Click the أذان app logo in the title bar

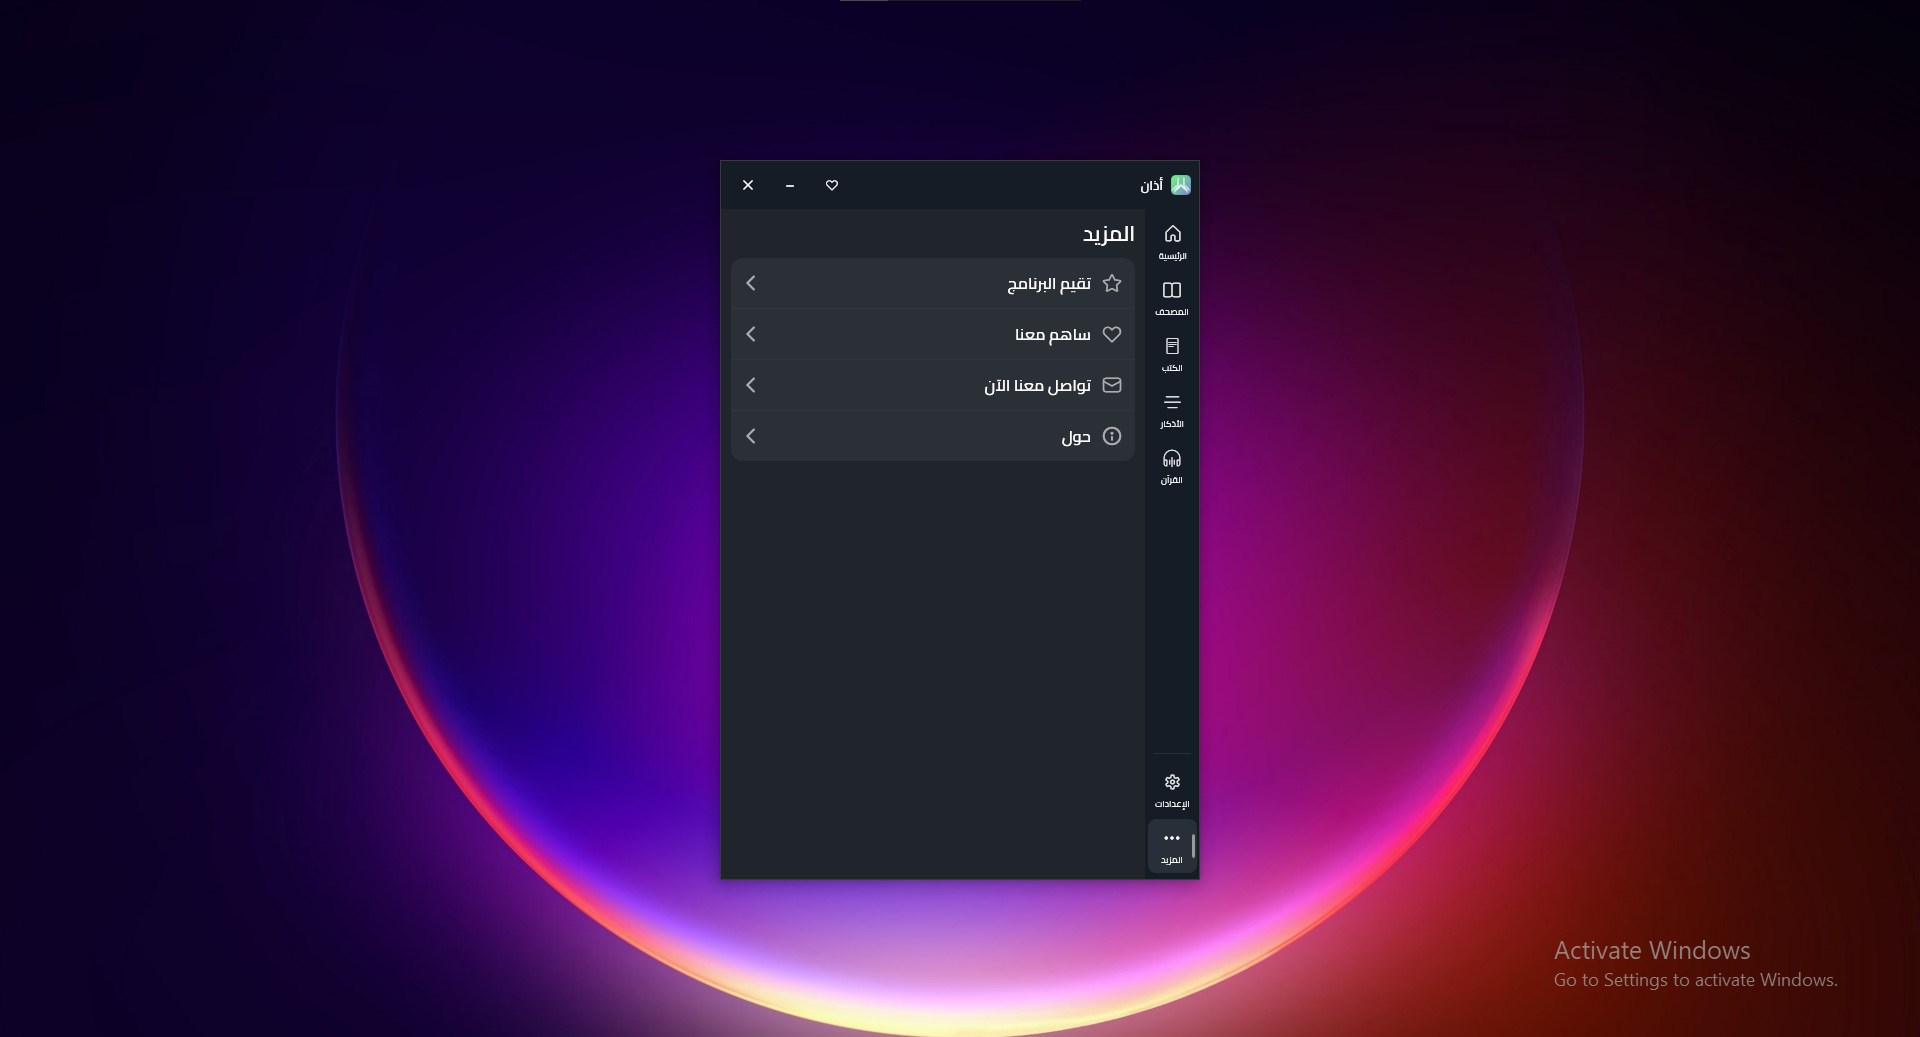click(x=1181, y=184)
